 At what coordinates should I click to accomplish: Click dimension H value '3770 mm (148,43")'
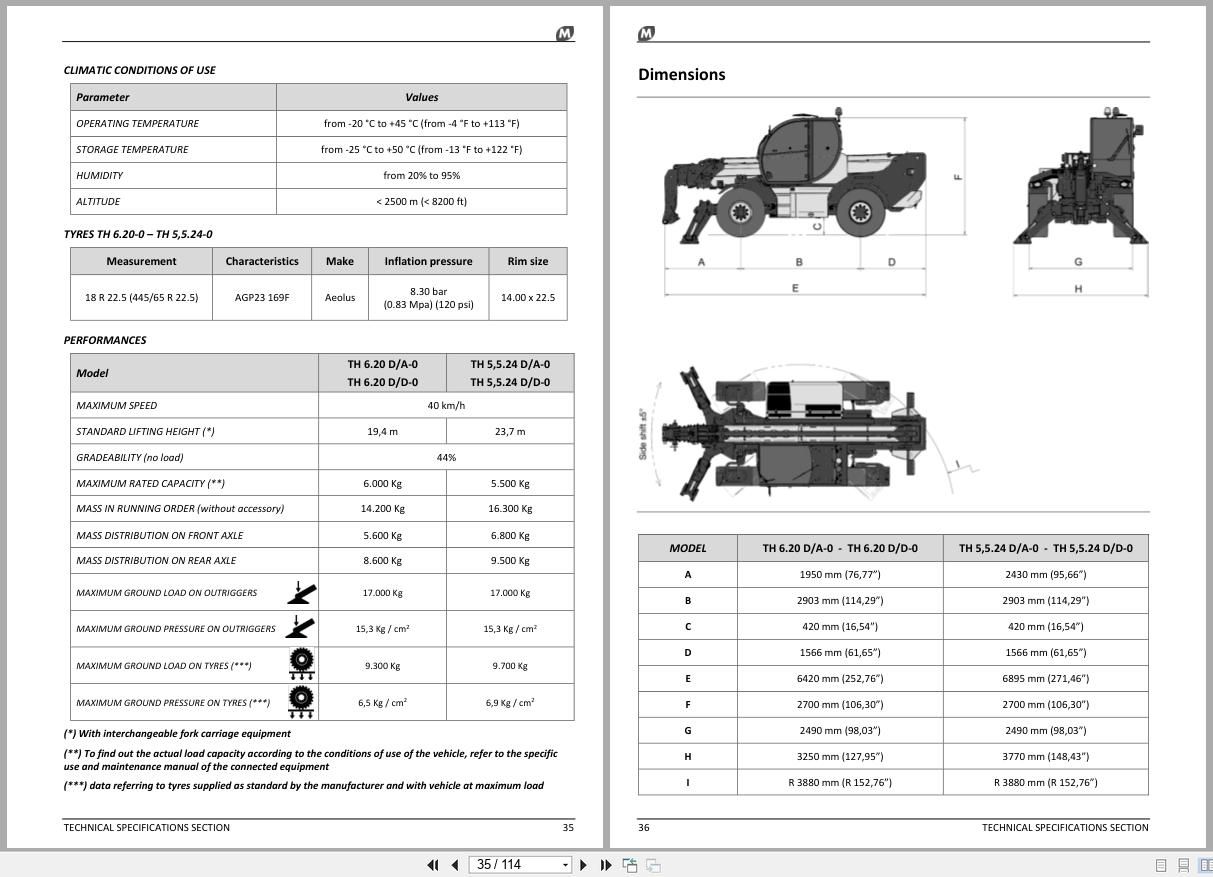[x=1045, y=756]
